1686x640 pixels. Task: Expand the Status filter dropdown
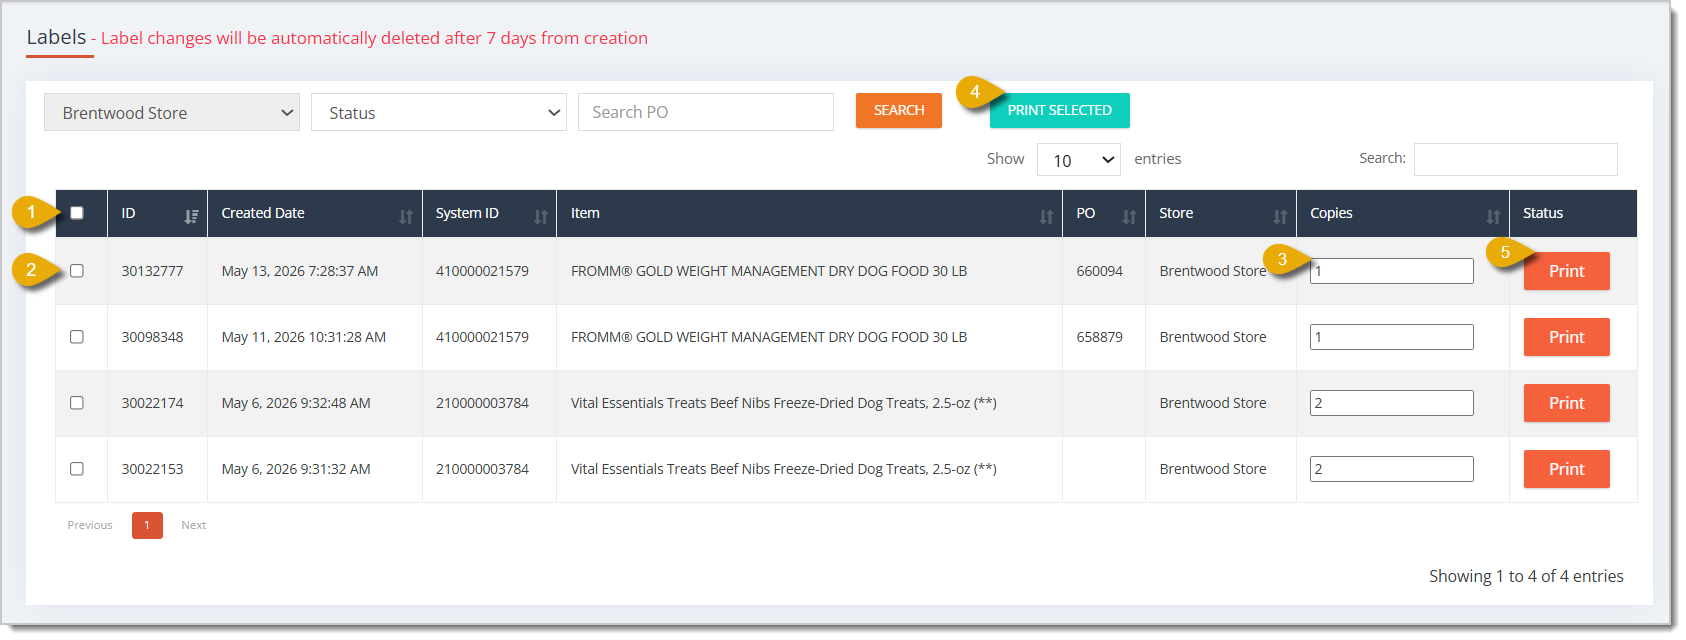pyautogui.click(x=439, y=112)
